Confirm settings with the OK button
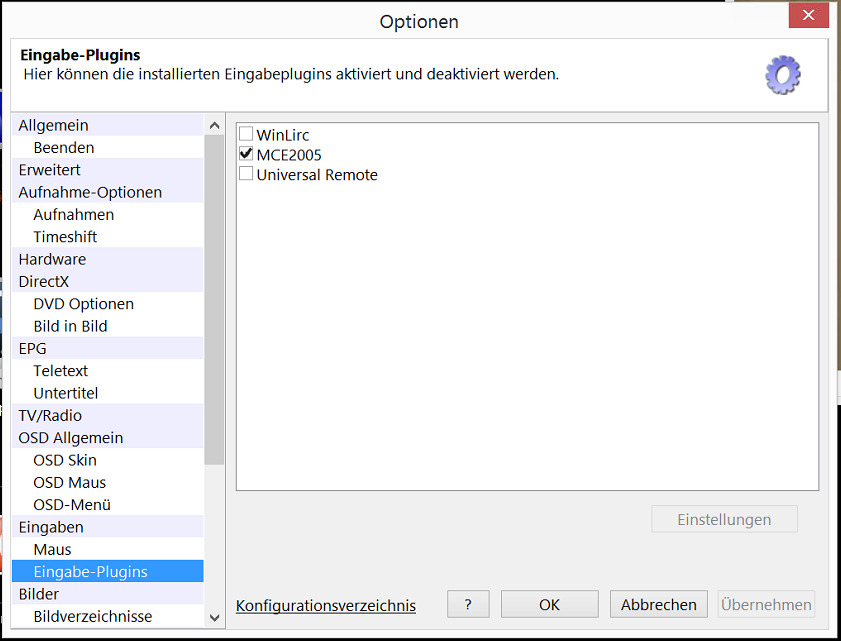Viewport: 841px width, 641px height. (549, 604)
